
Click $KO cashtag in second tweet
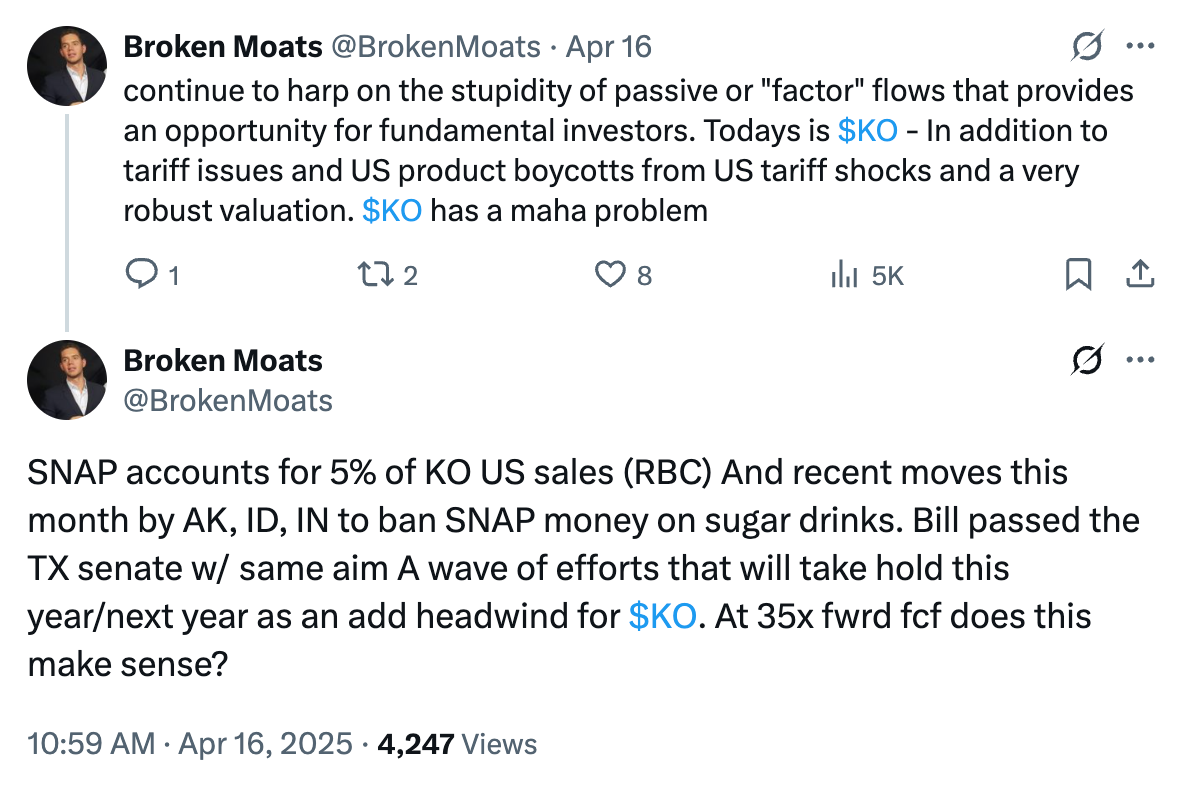(x=662, y=616)
